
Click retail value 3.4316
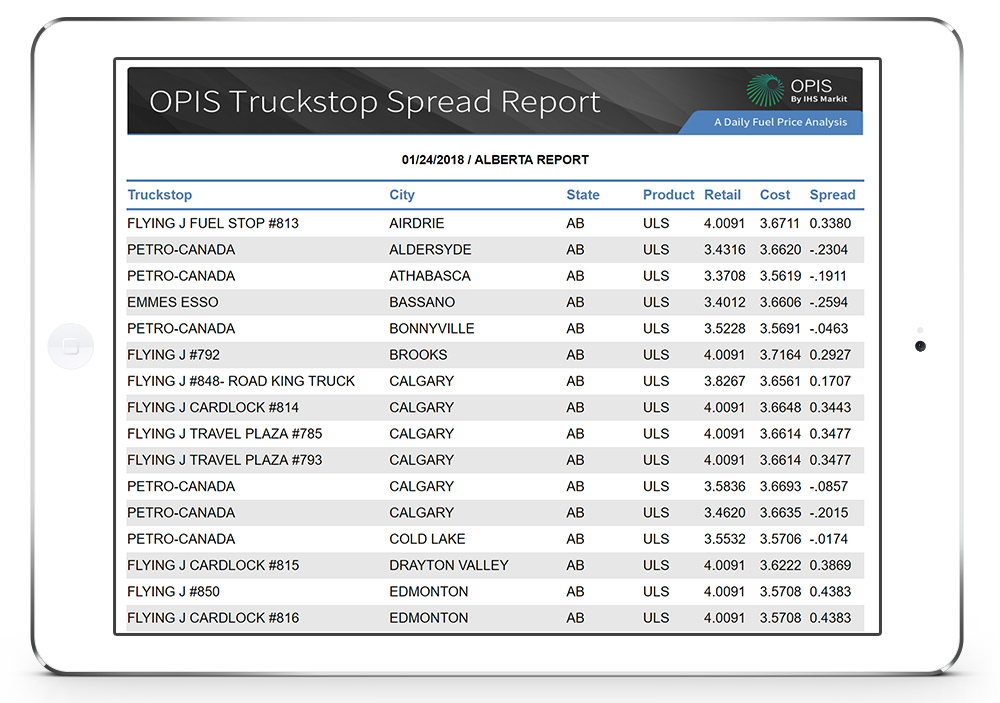724,249
